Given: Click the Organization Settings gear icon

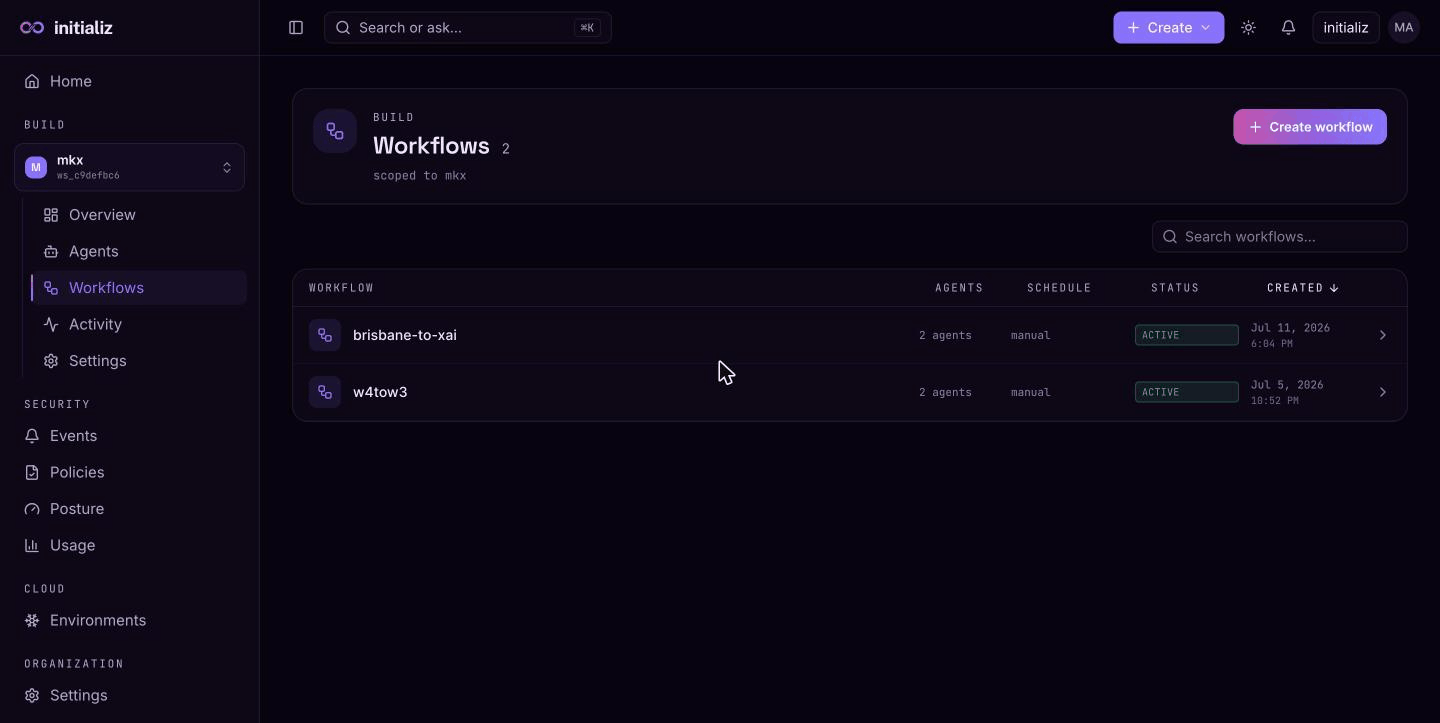Looking at the screenshot, I should click(x=32, y=695).
